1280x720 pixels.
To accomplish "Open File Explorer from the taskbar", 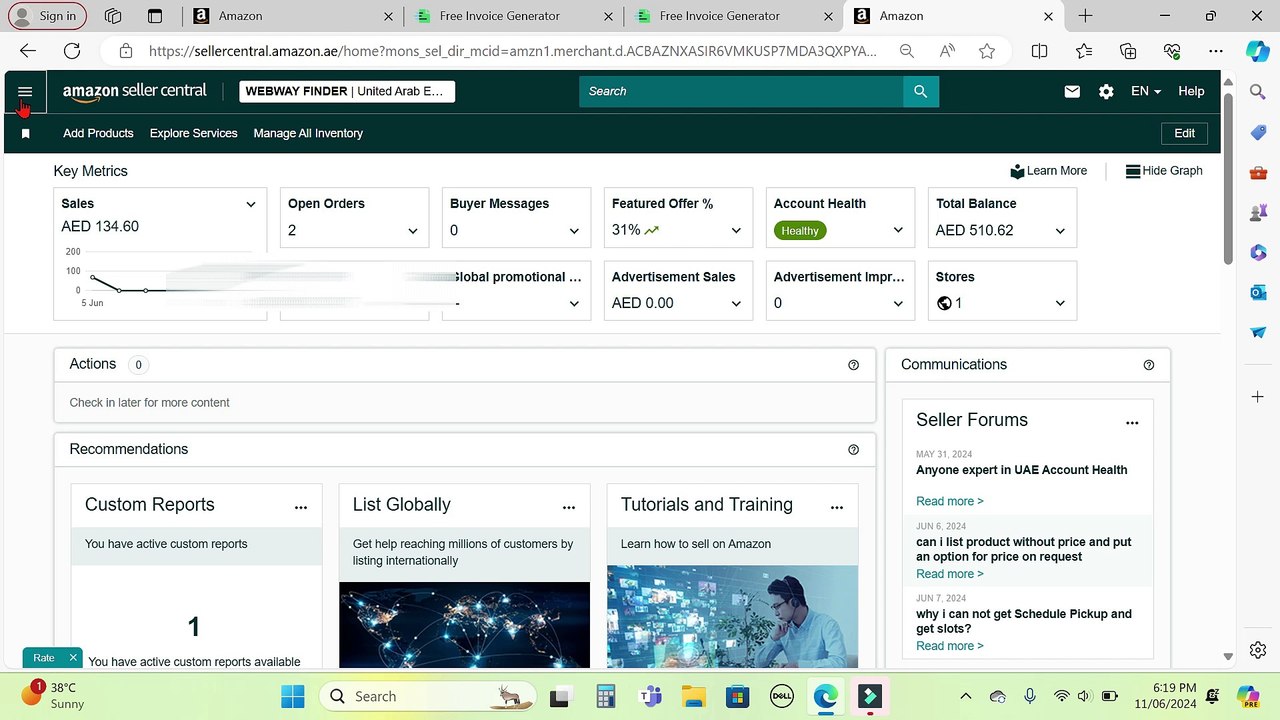I will 693,696.
